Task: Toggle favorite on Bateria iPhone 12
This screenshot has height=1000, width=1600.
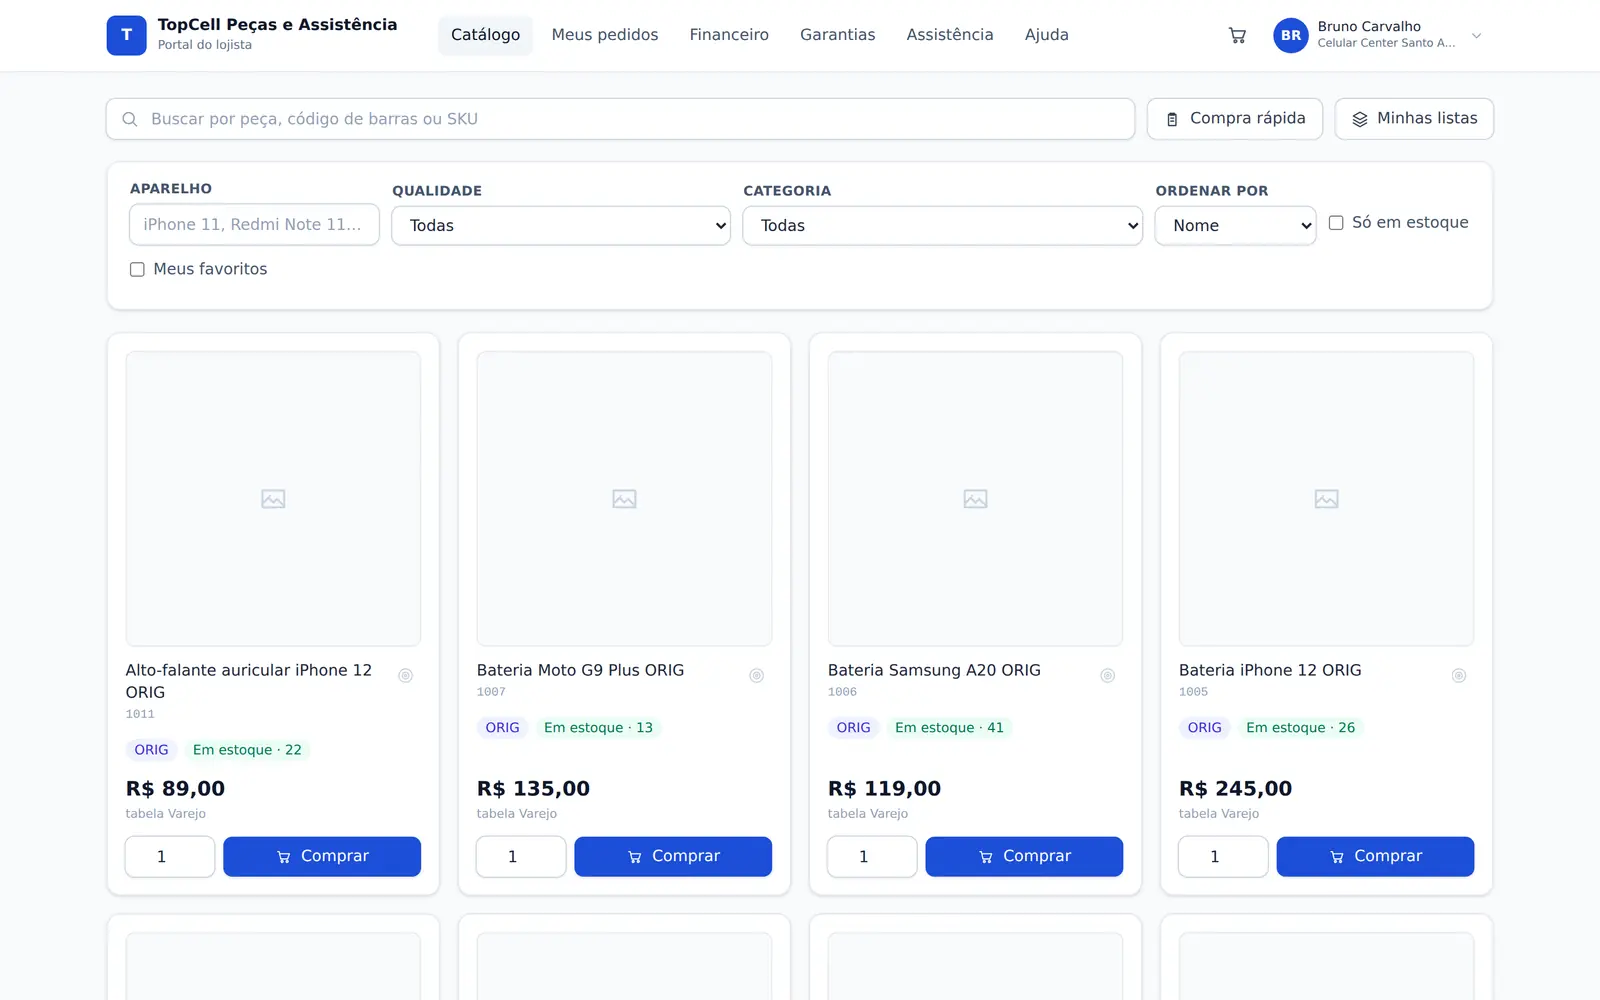Action: (1459, 676)
